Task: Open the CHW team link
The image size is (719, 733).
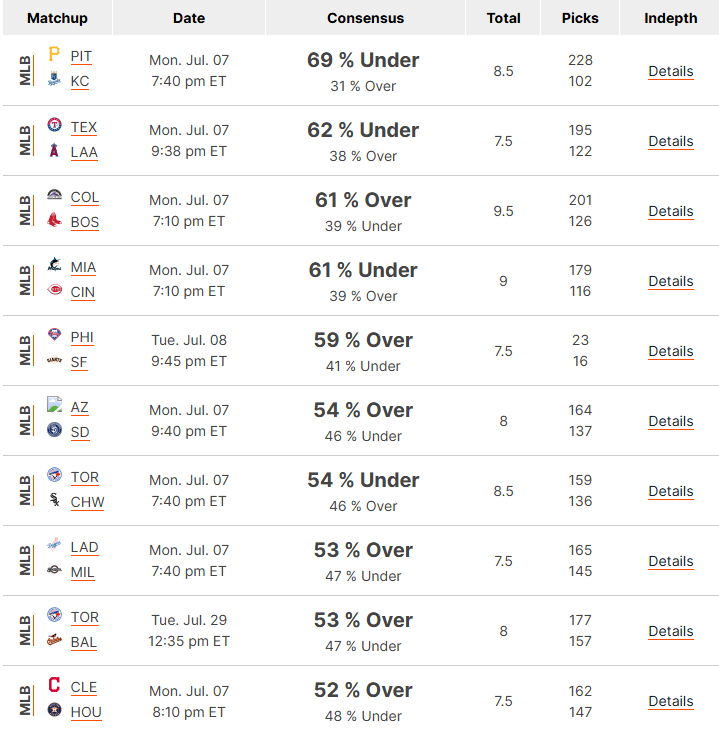Action: 87,502
